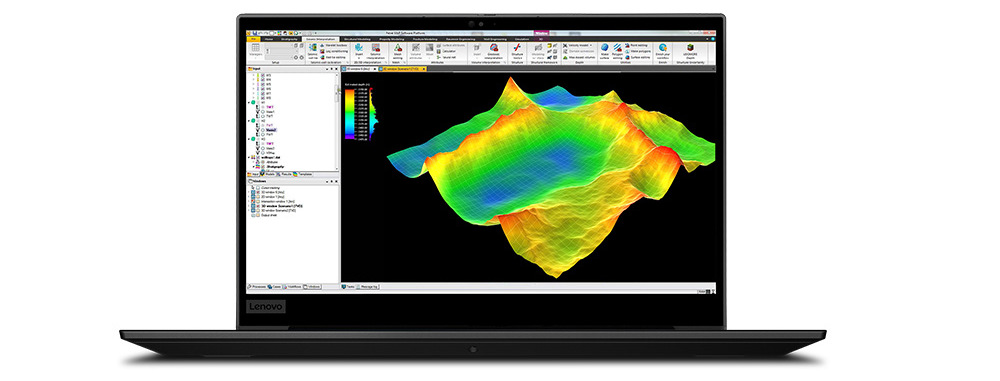Image resolution: width=1000 pixels, height=381 pixels.
Task: Toggle the BT8 checkbox in Input tree
Action: [263, 98]
